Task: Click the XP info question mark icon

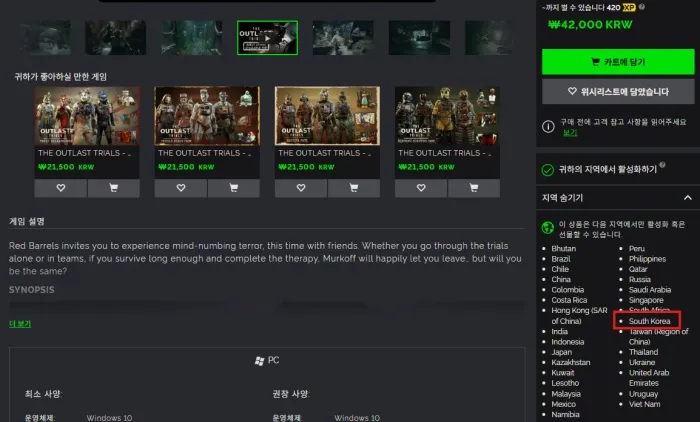Action: click(x=642, y=7)
